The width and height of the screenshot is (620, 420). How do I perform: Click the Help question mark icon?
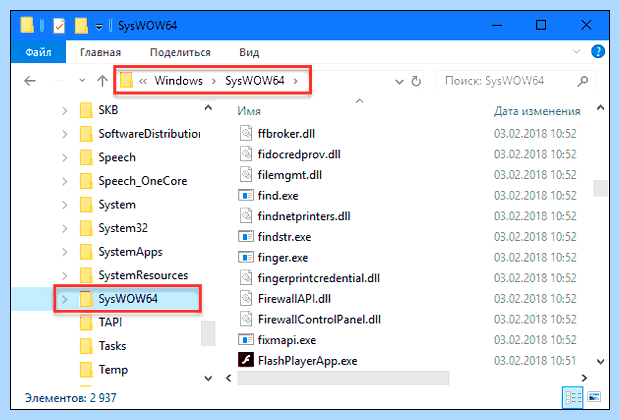click(597, 51)
